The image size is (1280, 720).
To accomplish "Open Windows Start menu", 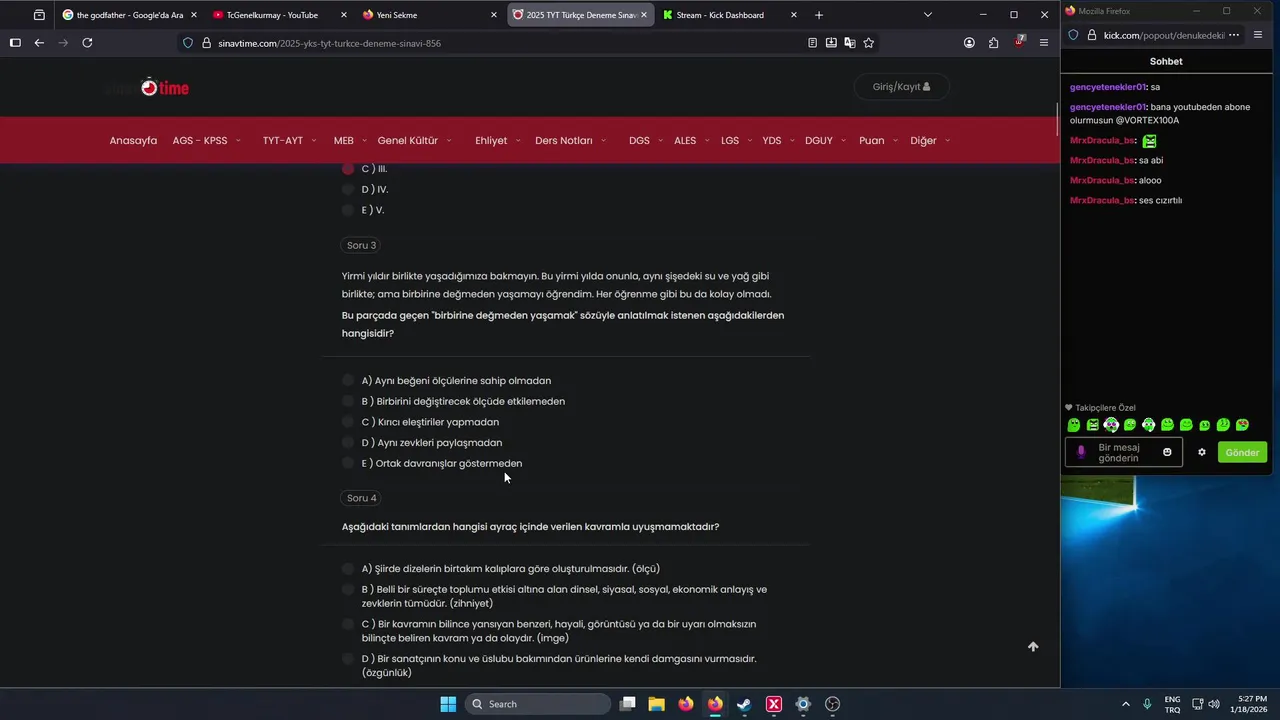I will (x=448, y=704).
